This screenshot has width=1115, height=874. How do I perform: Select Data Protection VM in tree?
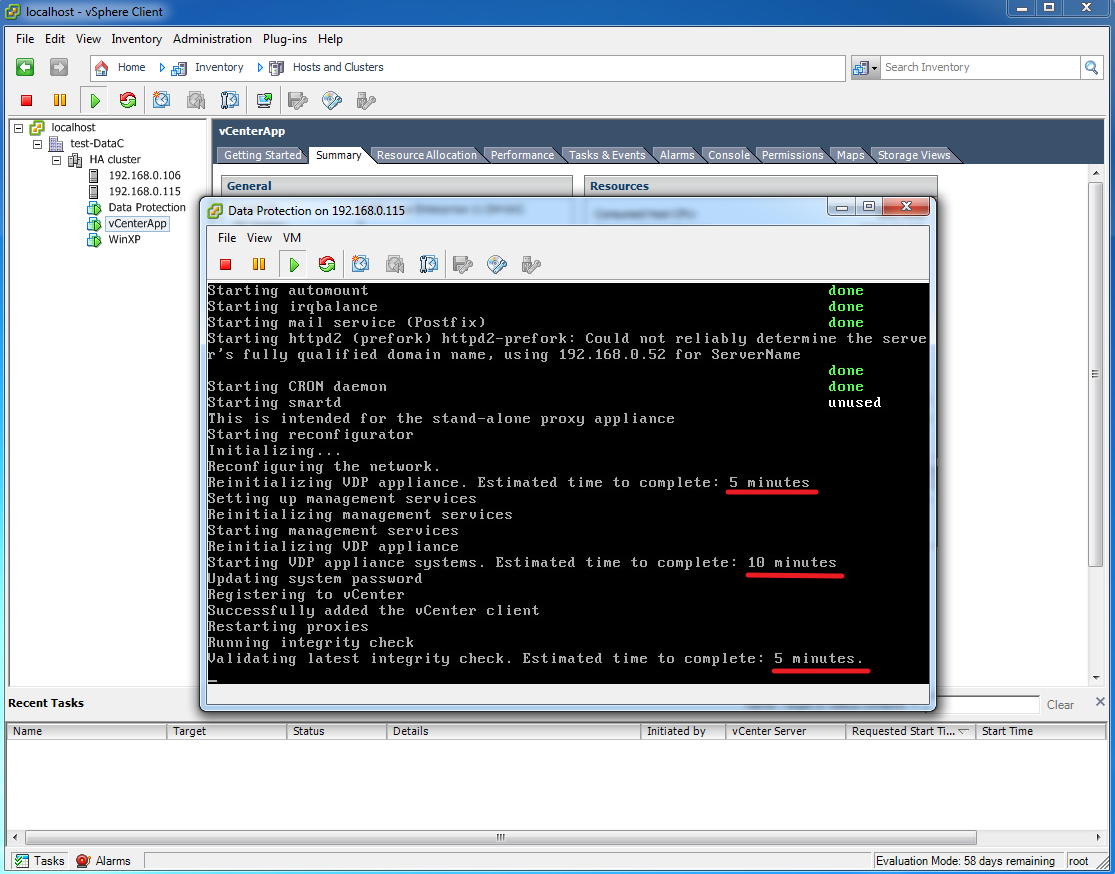(146, 208)
